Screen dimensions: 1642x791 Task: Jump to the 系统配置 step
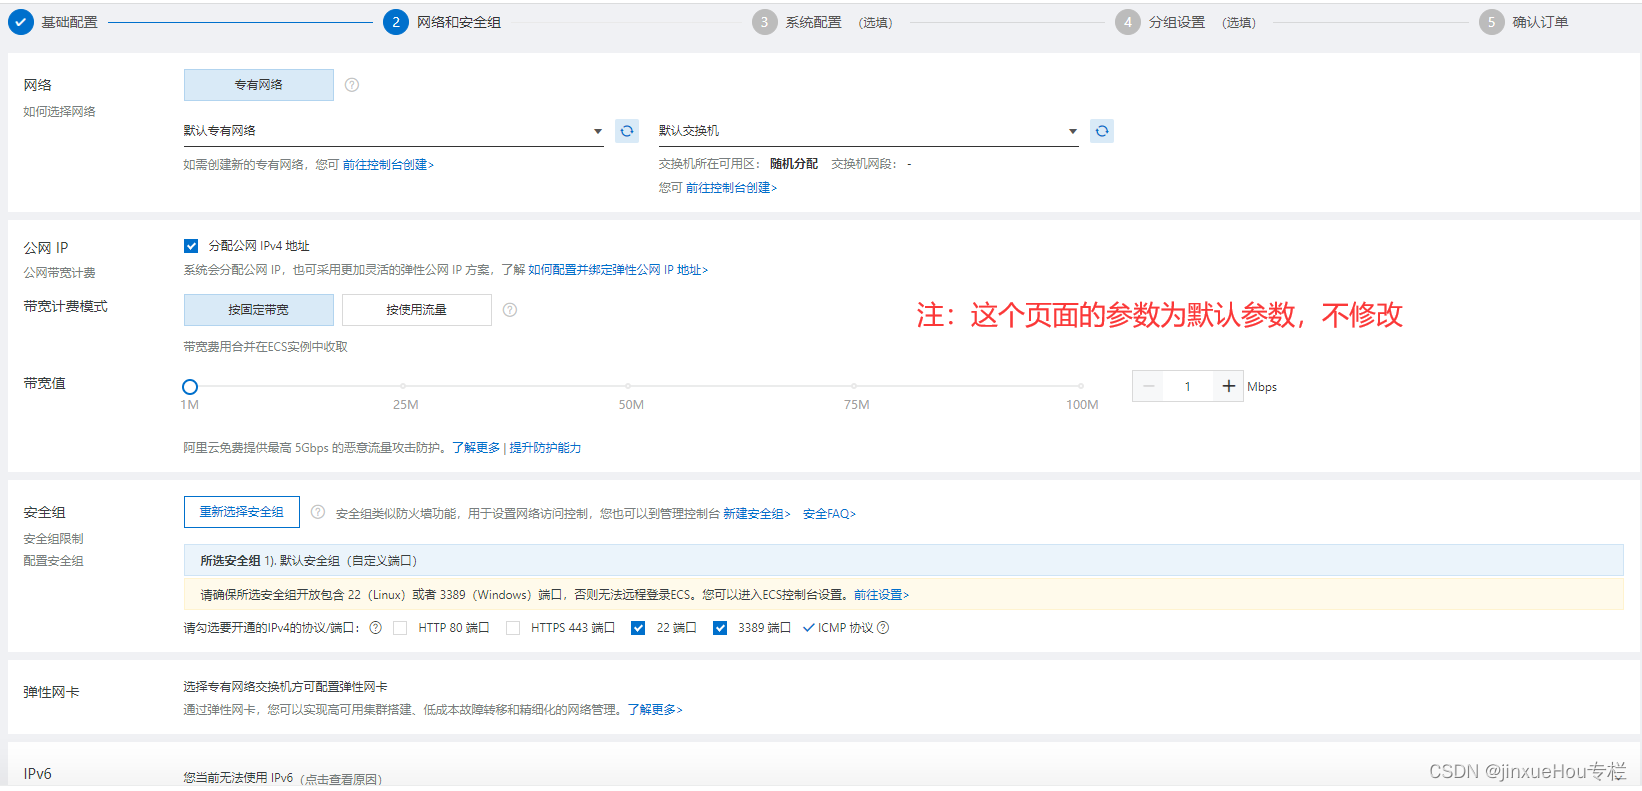(x=813, y=22)
